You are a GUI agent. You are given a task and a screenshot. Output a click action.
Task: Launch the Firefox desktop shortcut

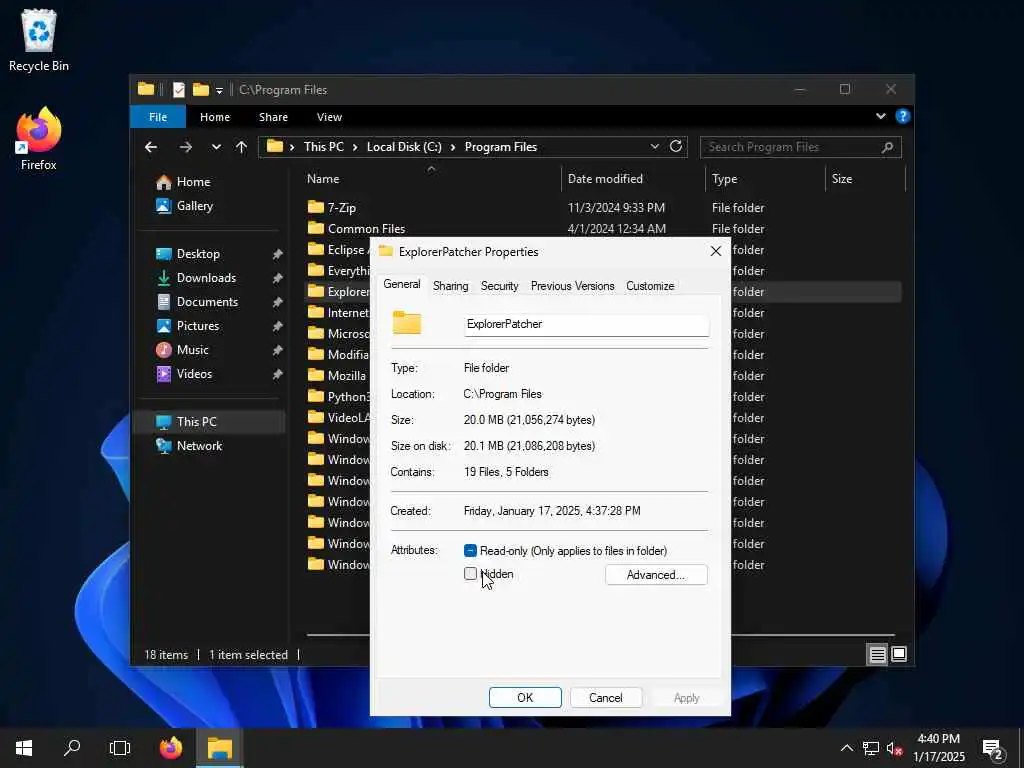click(39, 138)
